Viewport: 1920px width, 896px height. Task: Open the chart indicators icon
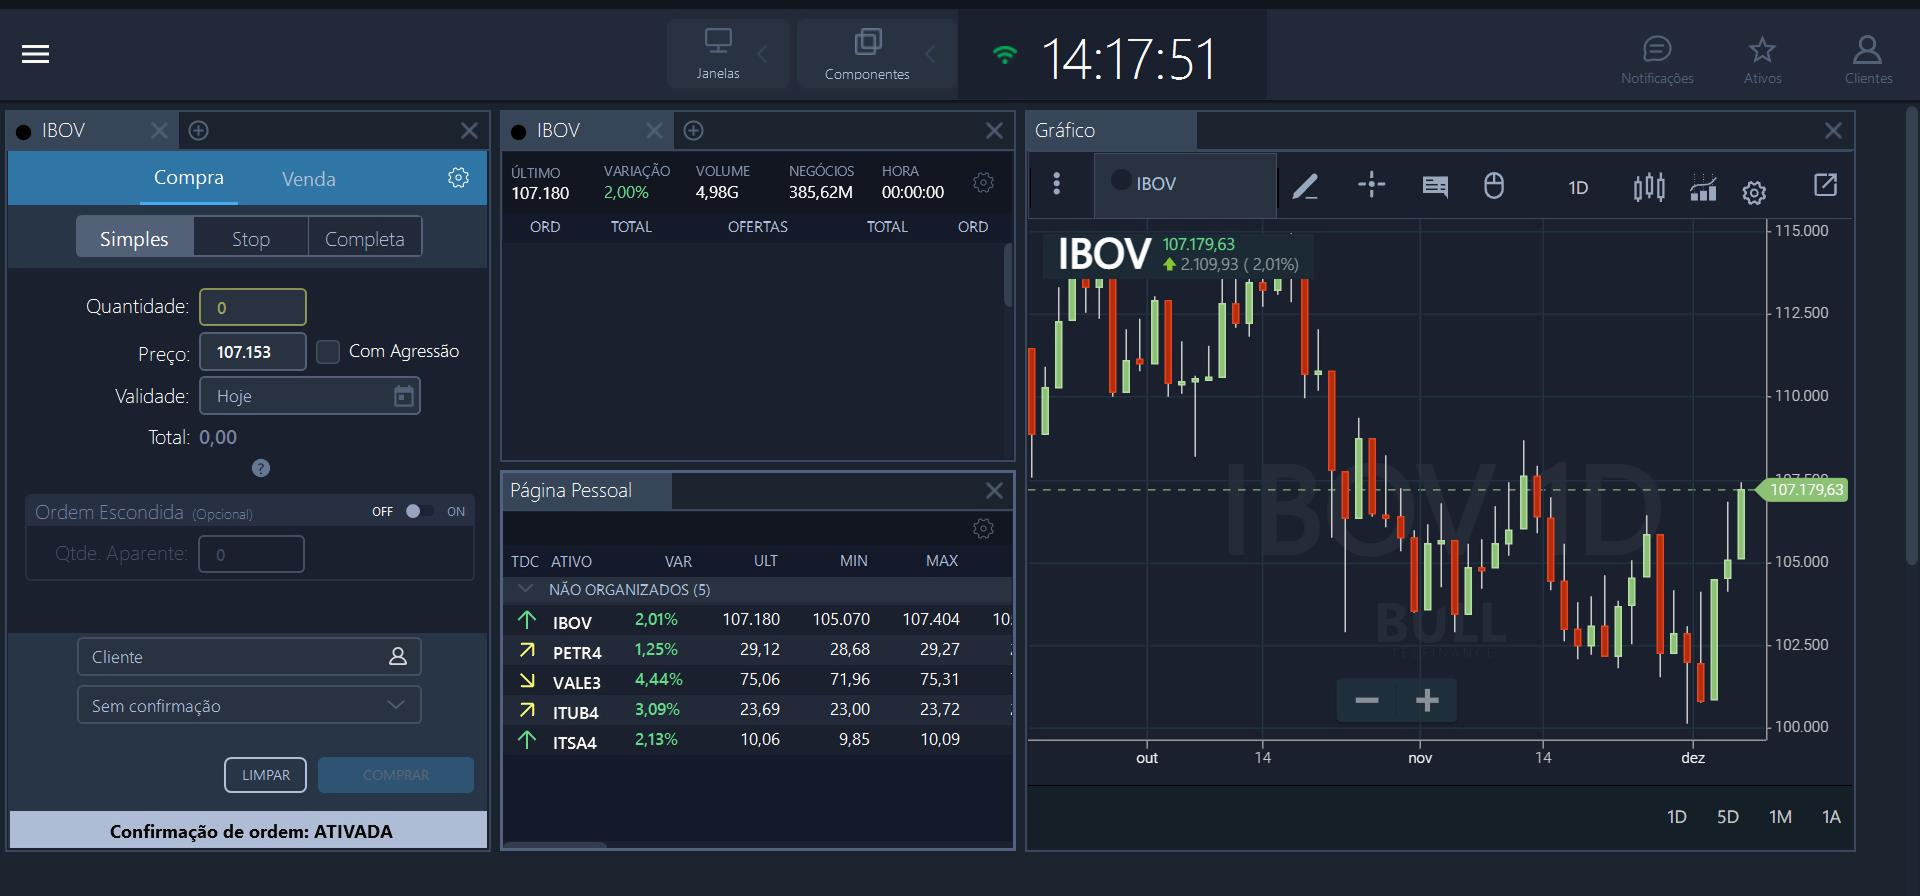point(1703,187)
